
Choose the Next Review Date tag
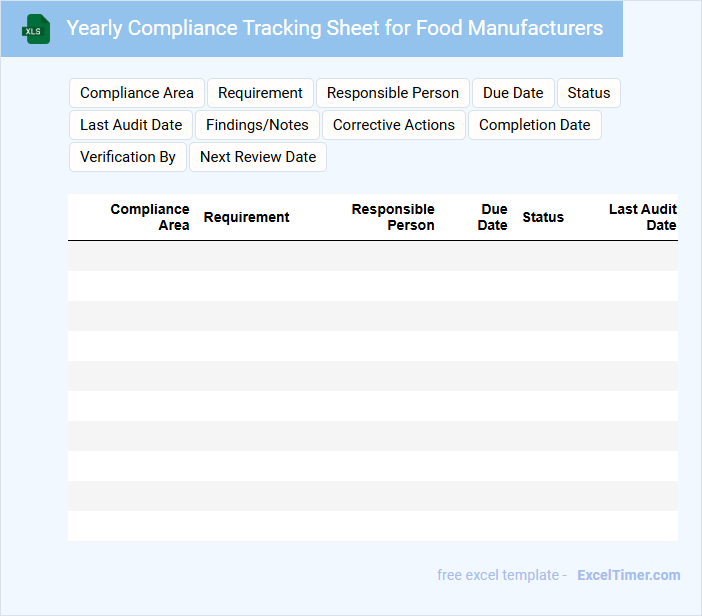pyautogui.click(x=258, y=157)
